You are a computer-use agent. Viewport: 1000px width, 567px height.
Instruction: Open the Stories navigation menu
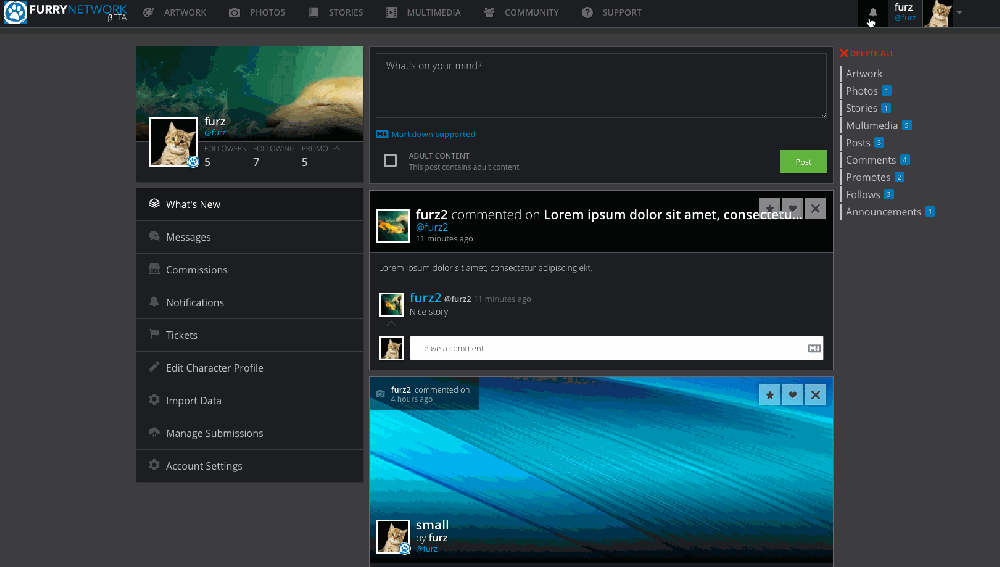click(335, 12)
